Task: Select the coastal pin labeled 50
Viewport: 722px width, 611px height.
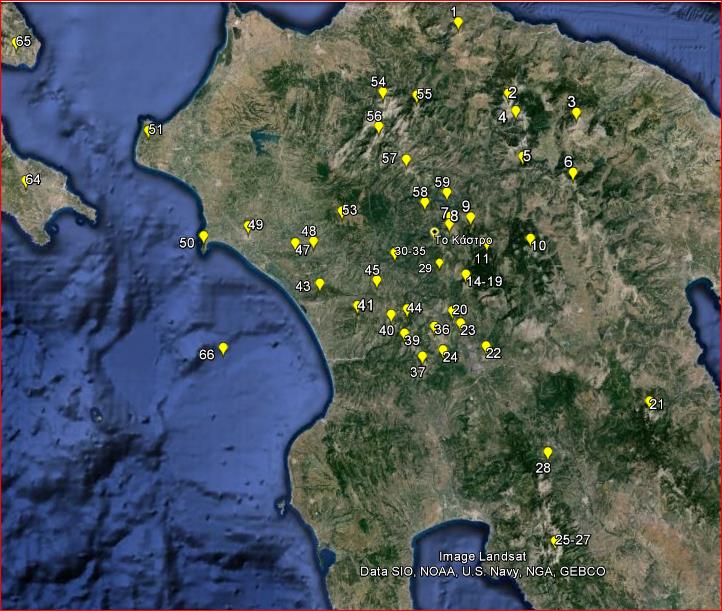Action: (x=204, y=237)
